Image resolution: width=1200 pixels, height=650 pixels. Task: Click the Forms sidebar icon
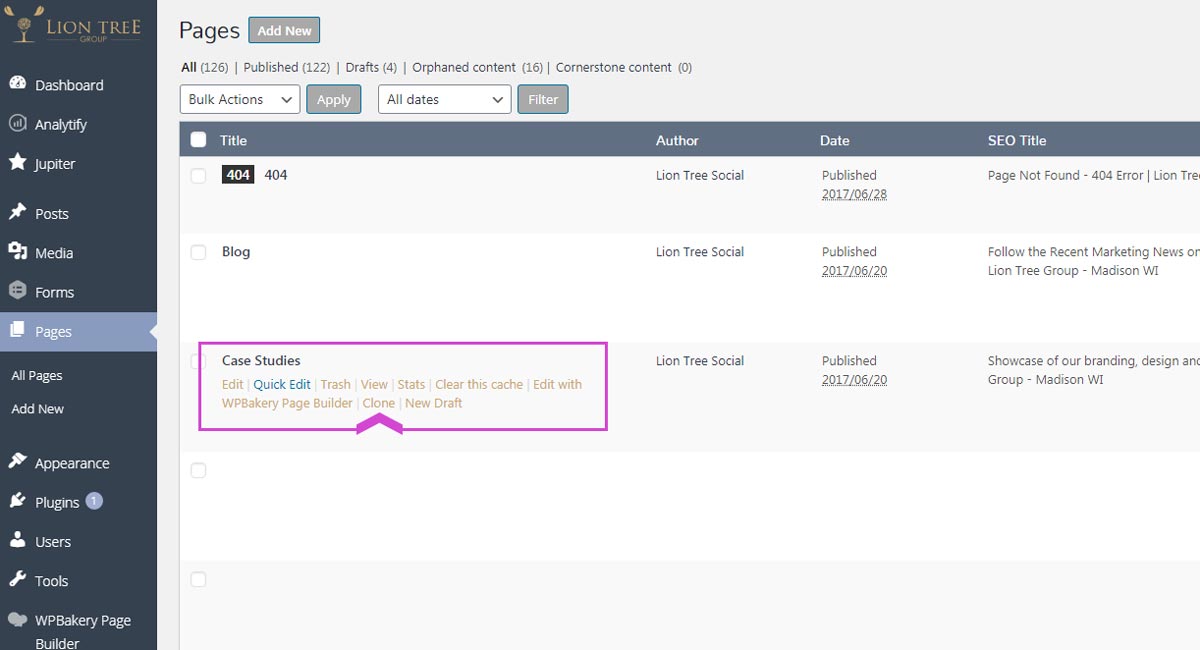pos(17,291)
